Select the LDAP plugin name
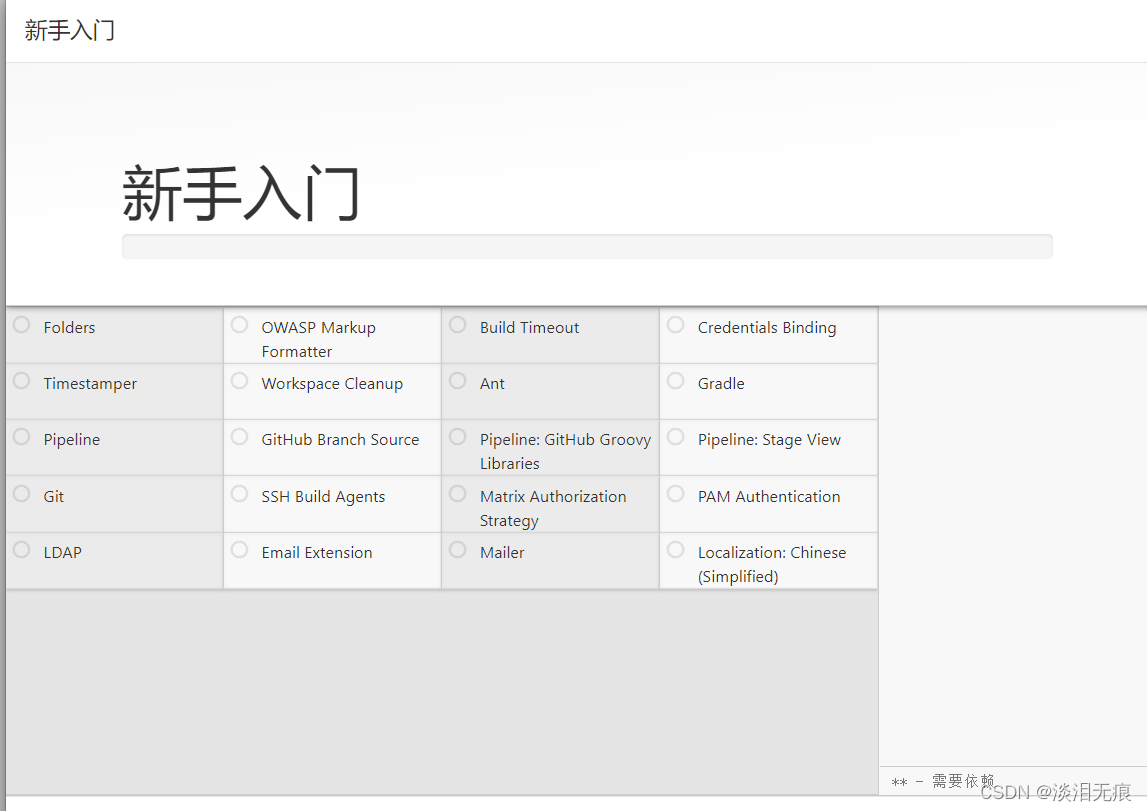This screenshot has height=811, width=1147. pyautogui.click(x=62, y=552)
